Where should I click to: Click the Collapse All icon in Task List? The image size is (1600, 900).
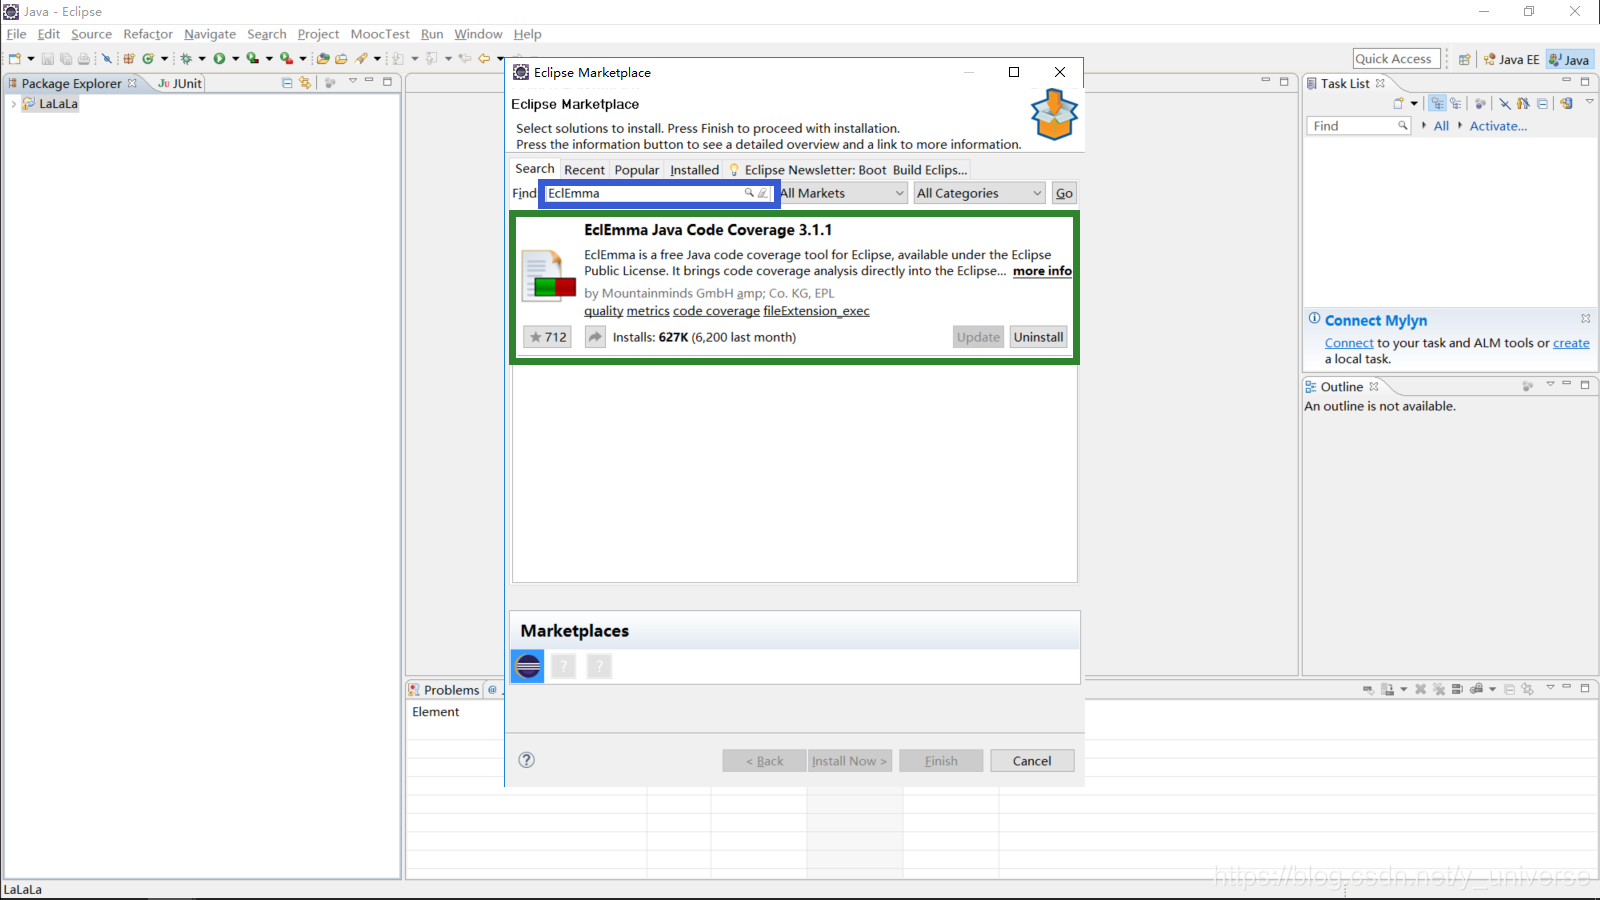[x=1543, y=103]
